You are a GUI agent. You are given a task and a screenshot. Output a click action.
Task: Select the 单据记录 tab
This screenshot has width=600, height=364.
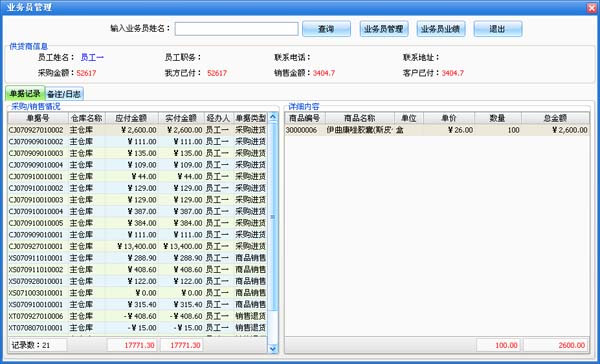pyautogui.click(x=25, y=93)
